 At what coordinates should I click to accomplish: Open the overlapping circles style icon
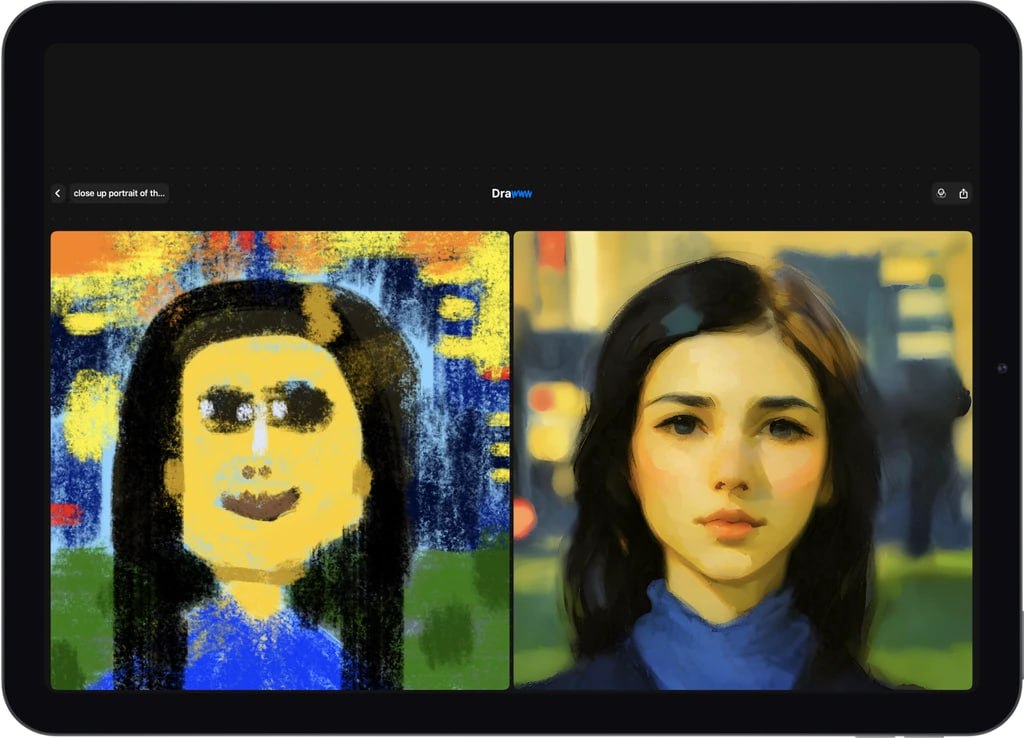[x=940, y=193]
